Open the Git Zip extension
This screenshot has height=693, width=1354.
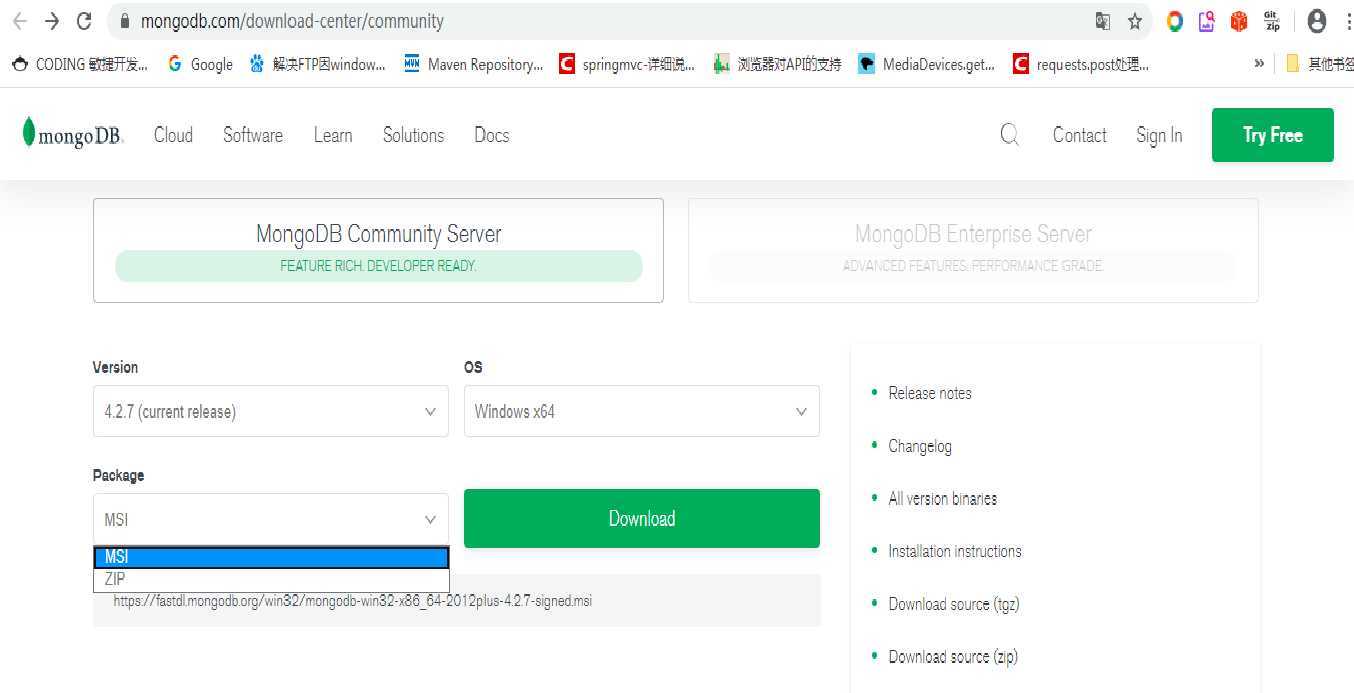[x=1272, y=21]
